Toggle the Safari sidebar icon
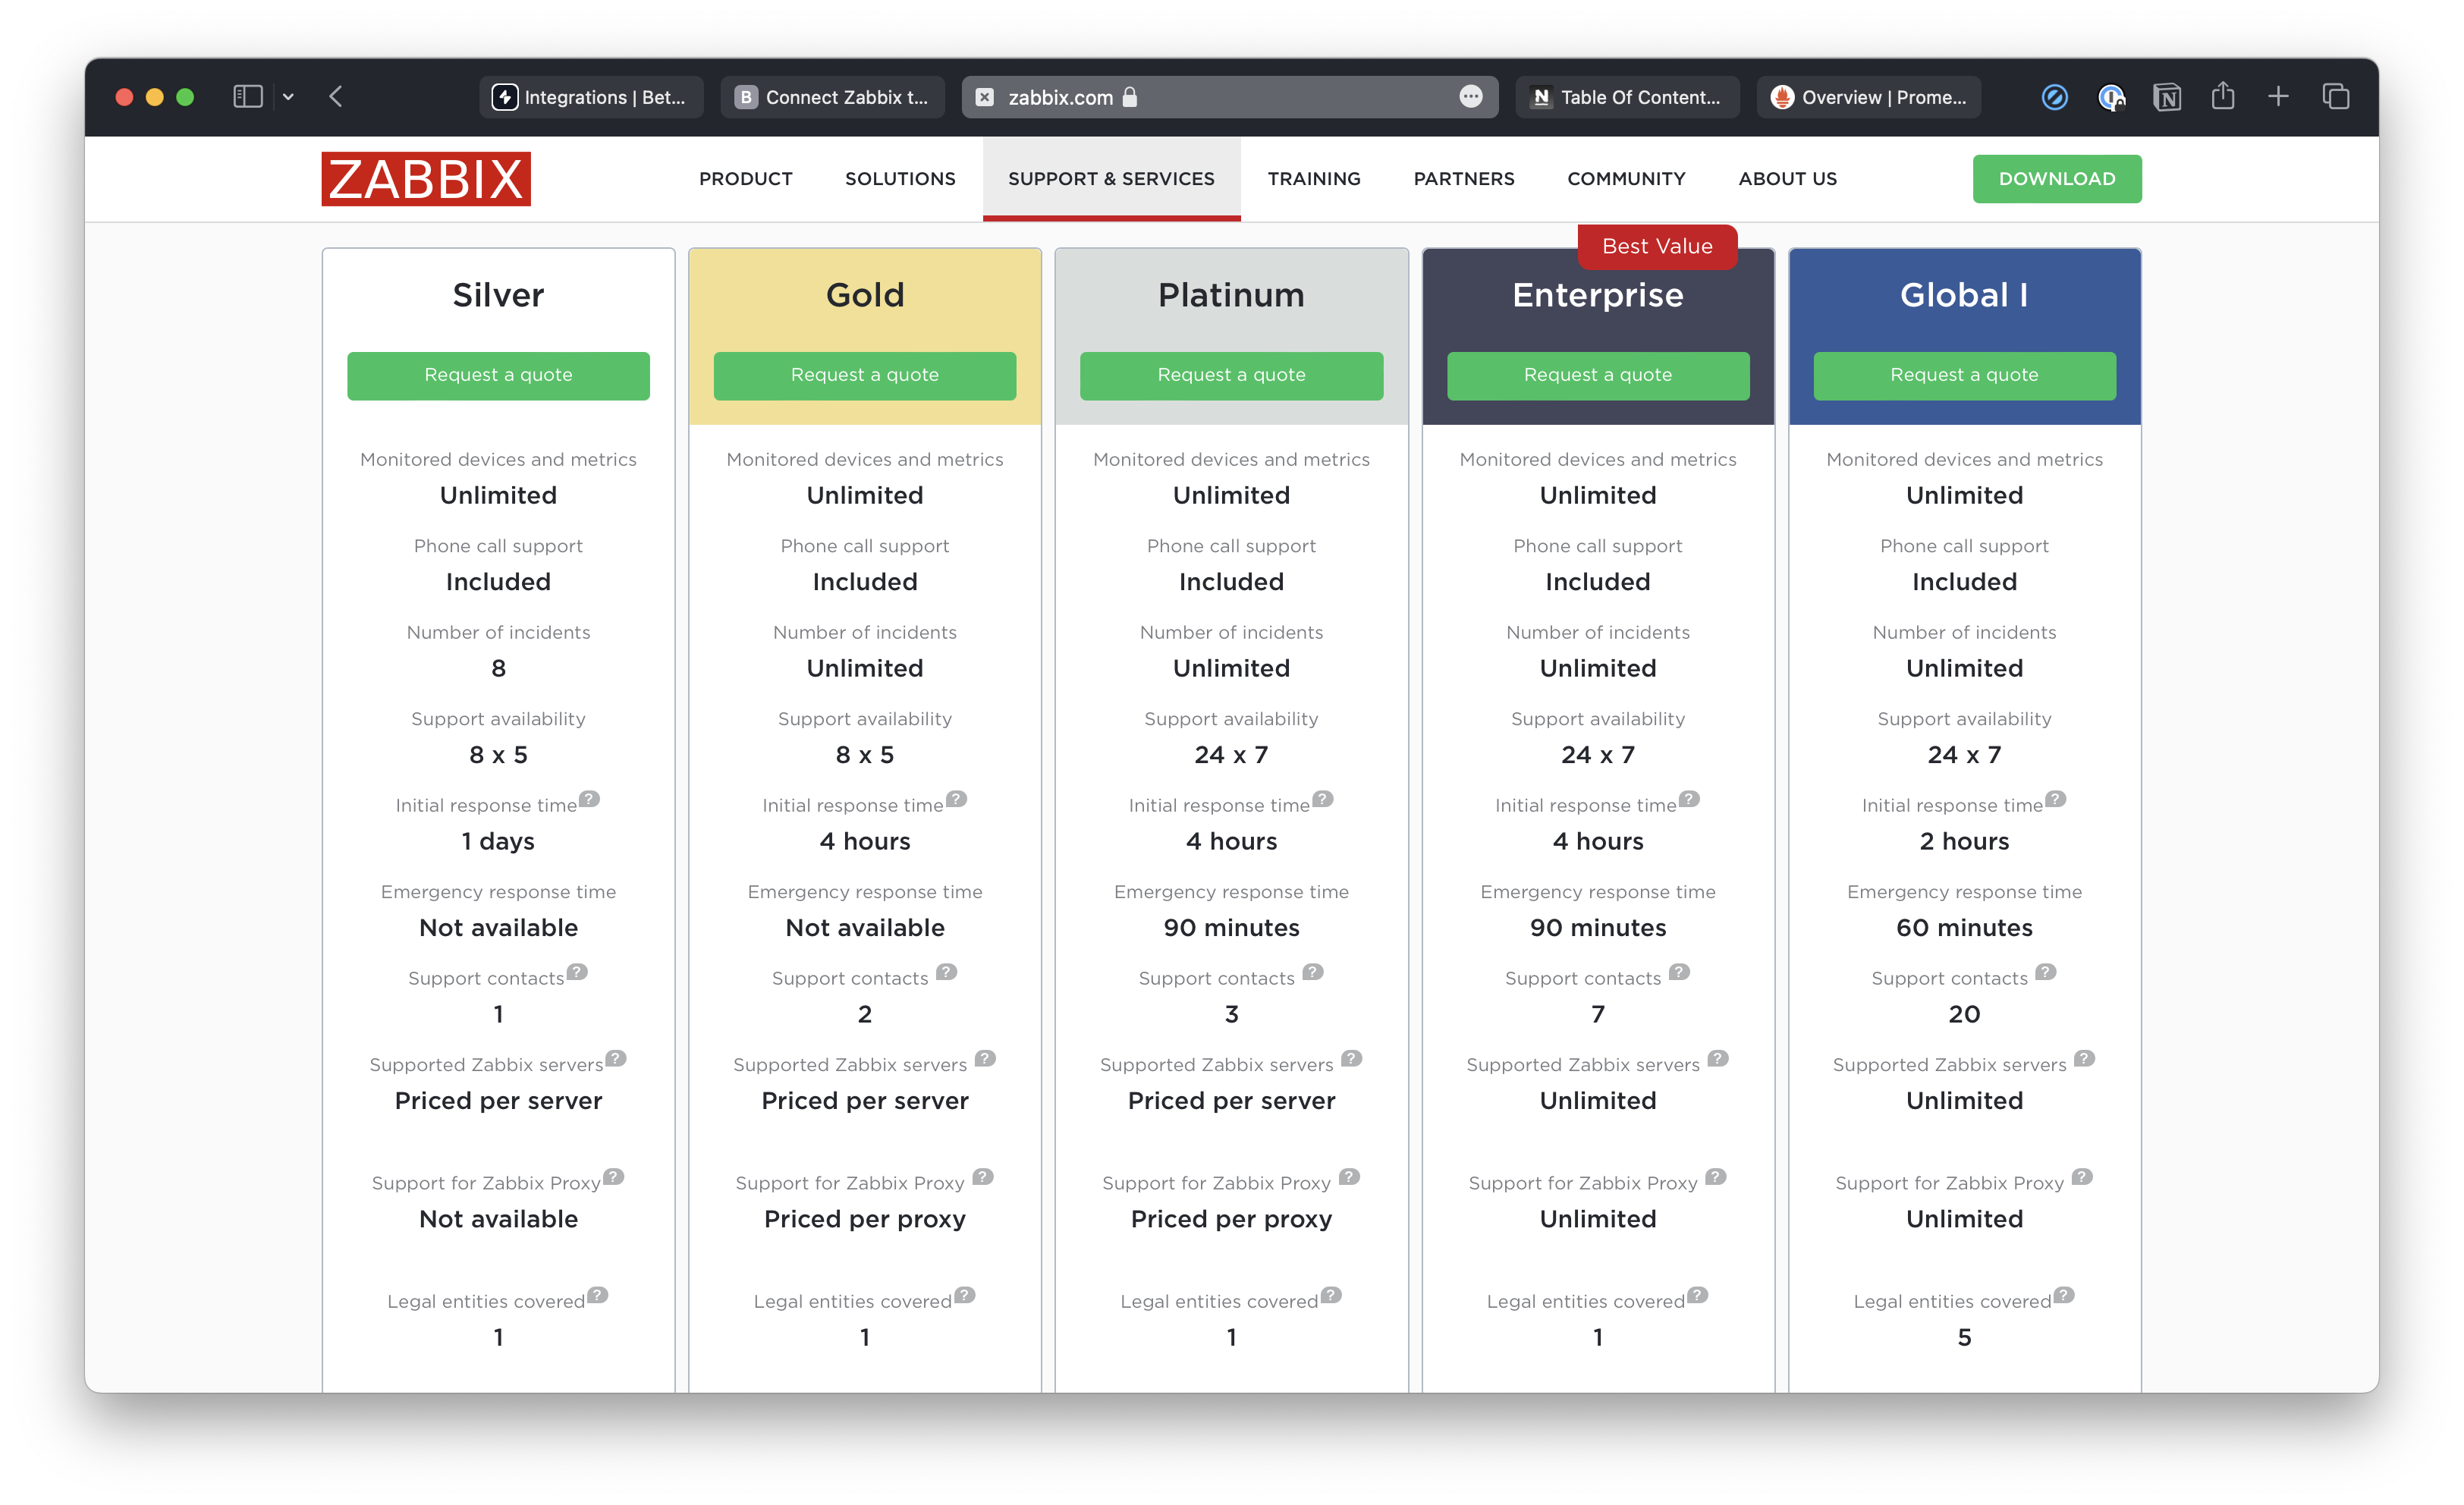The image size is (2464, 1505). point(247,97)
